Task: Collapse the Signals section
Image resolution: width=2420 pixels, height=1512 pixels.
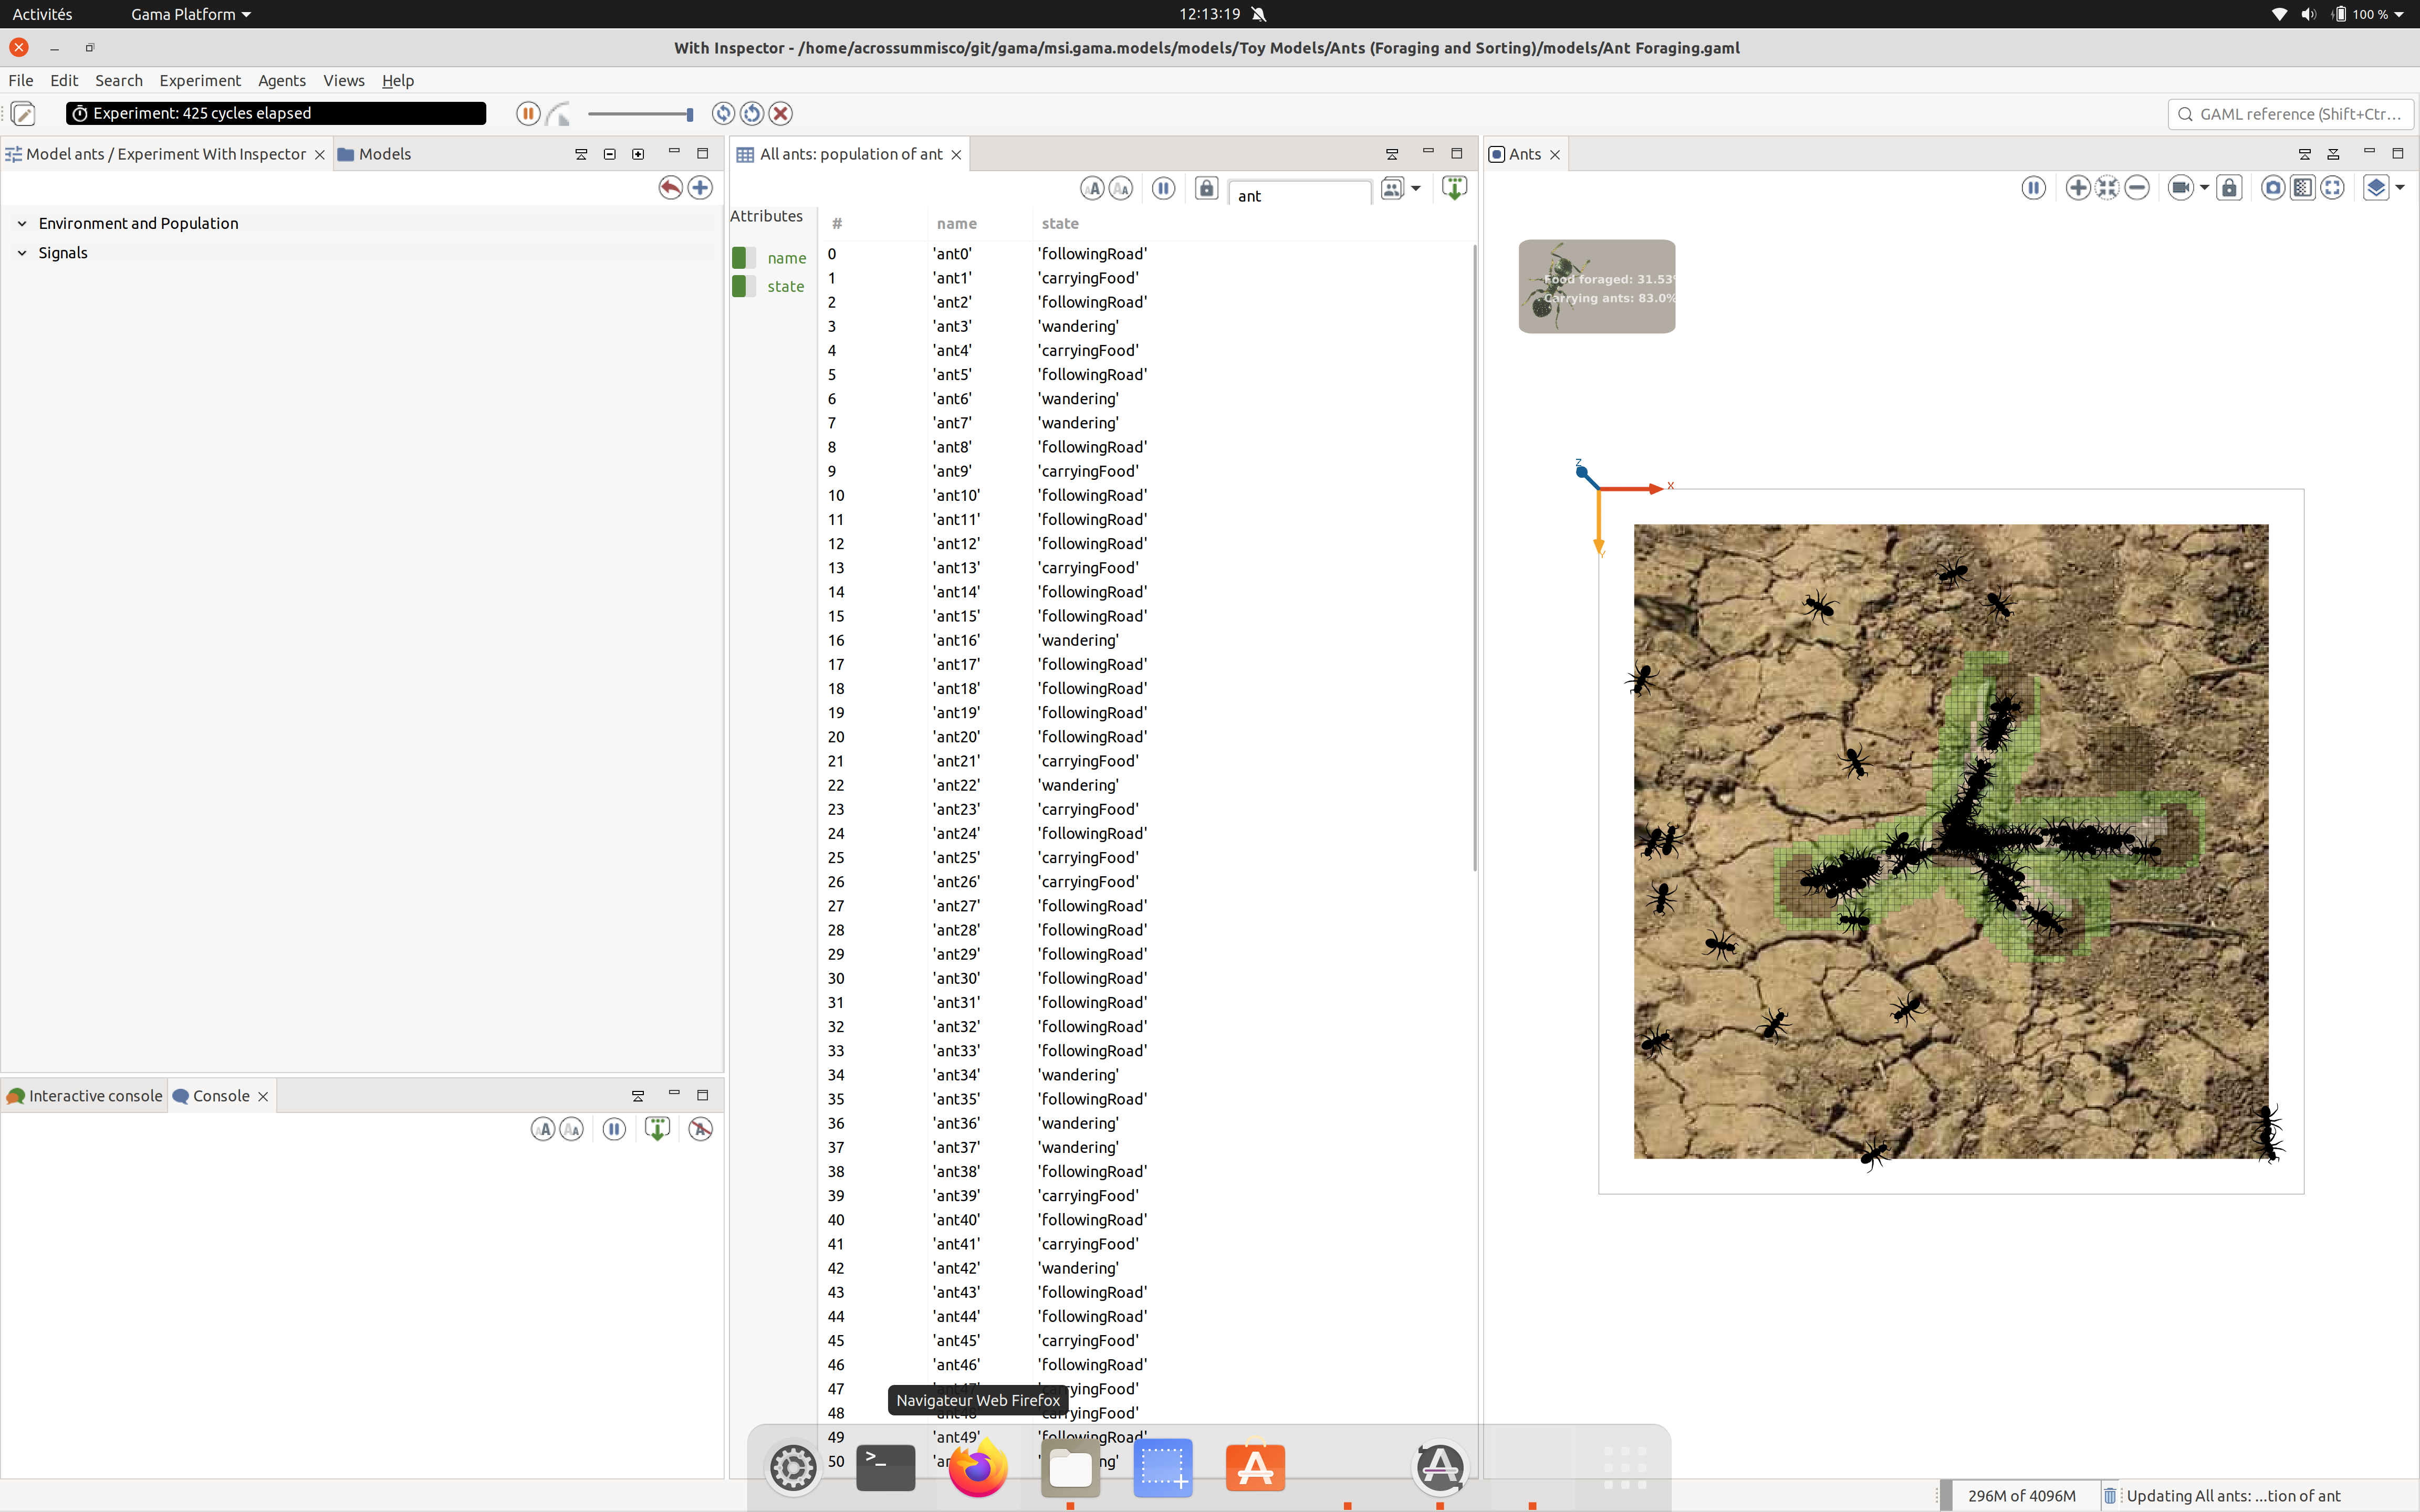Action: 22,253
